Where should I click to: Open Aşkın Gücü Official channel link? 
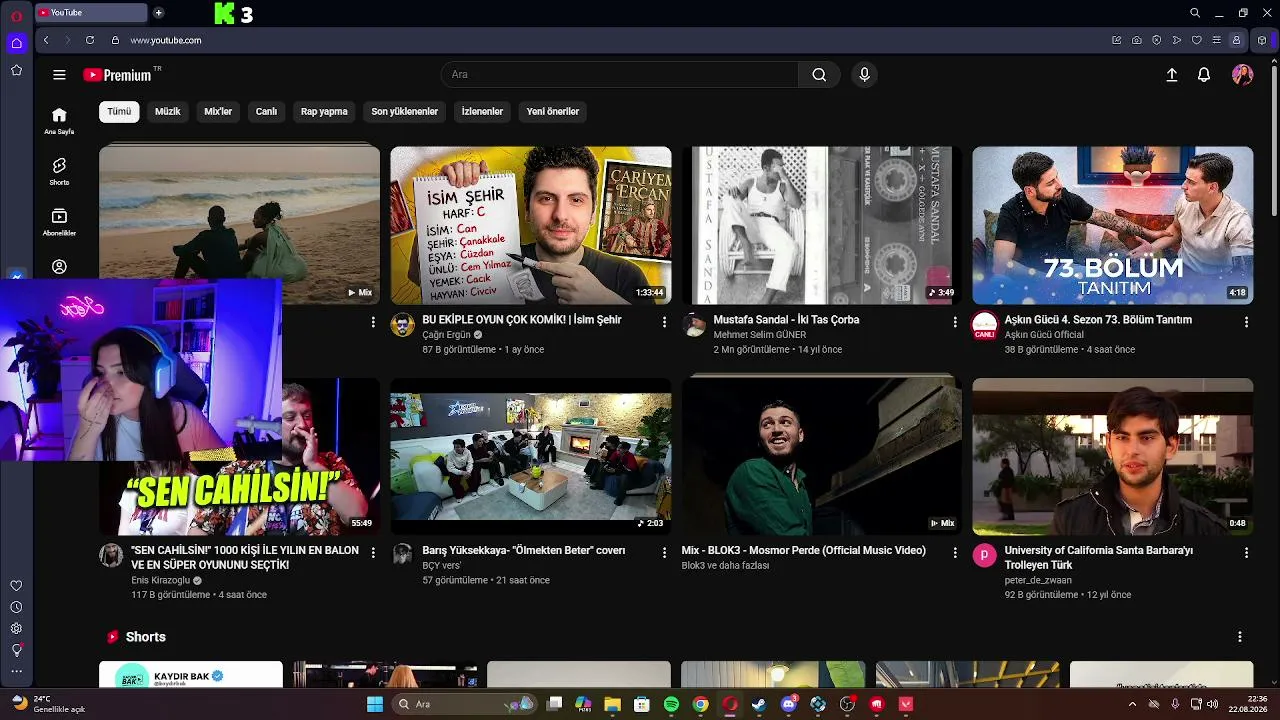pos(1044,335)
